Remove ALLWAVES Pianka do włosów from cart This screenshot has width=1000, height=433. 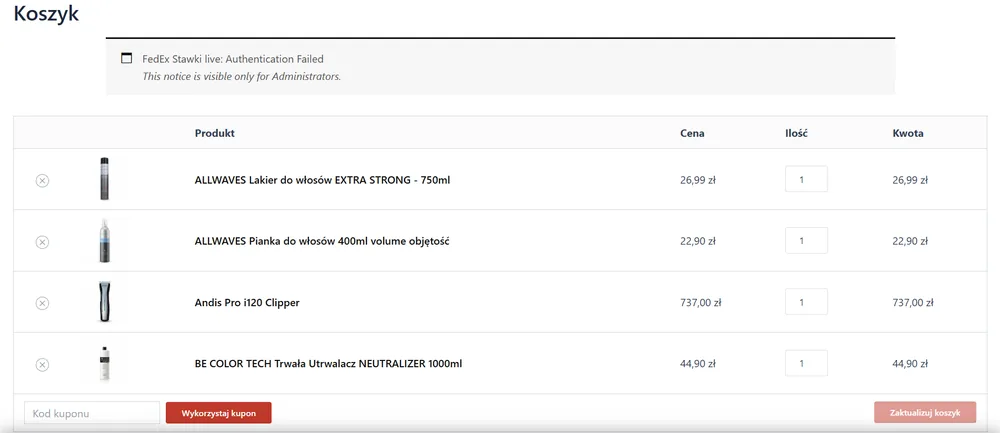pyautogui.click(x=42, y=242)
